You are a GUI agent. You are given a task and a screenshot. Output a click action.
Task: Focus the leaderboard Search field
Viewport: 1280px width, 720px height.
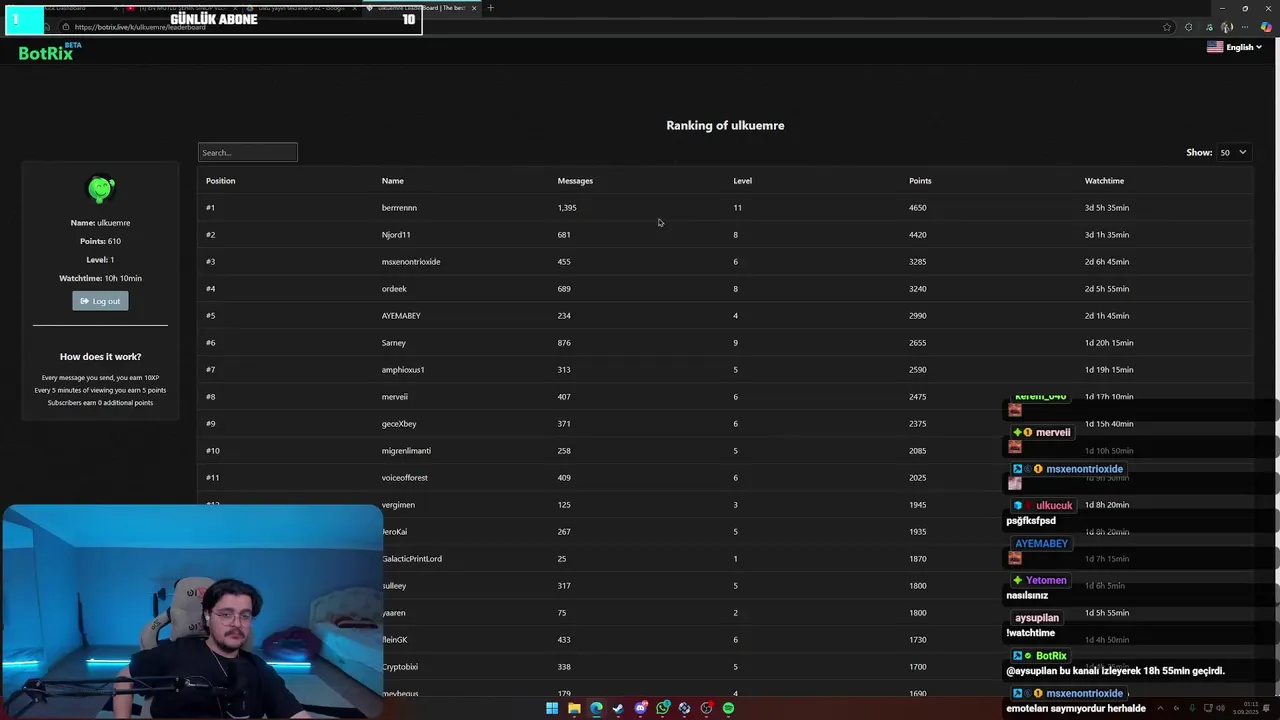click(247, 152)
